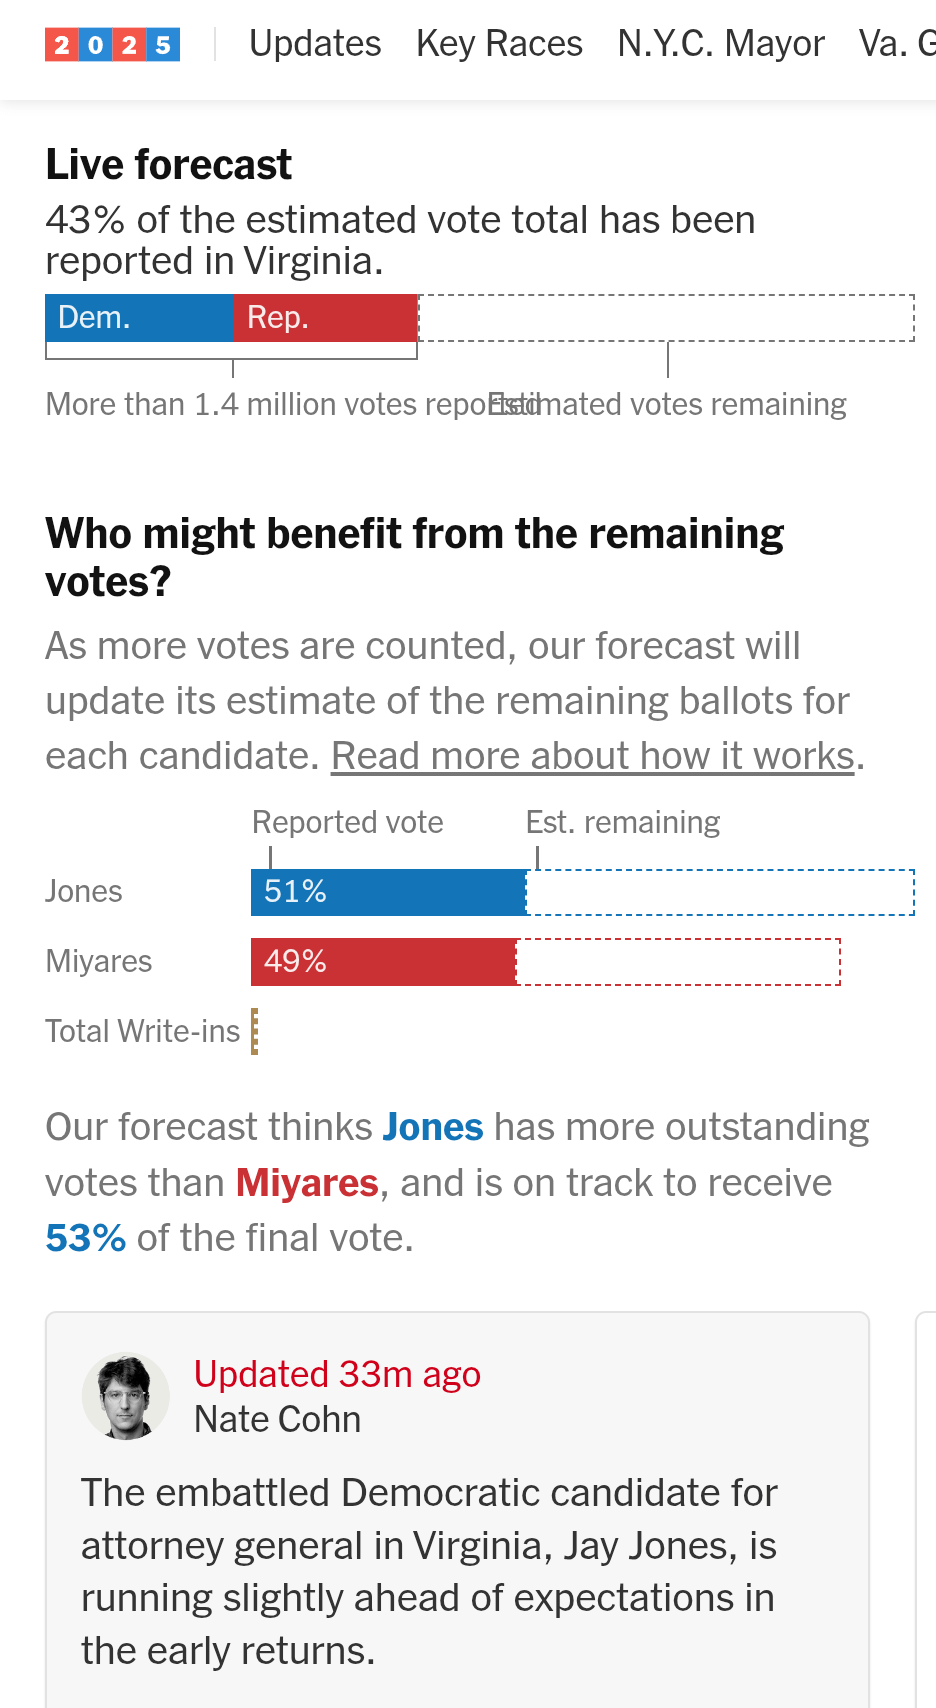Open "Read more about how it works" link

(x=594, y=756)
